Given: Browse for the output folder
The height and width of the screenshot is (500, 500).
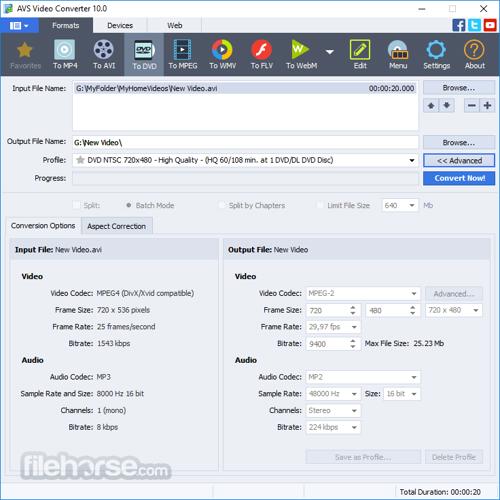Looking at the screenshot, I should point(459,143).
